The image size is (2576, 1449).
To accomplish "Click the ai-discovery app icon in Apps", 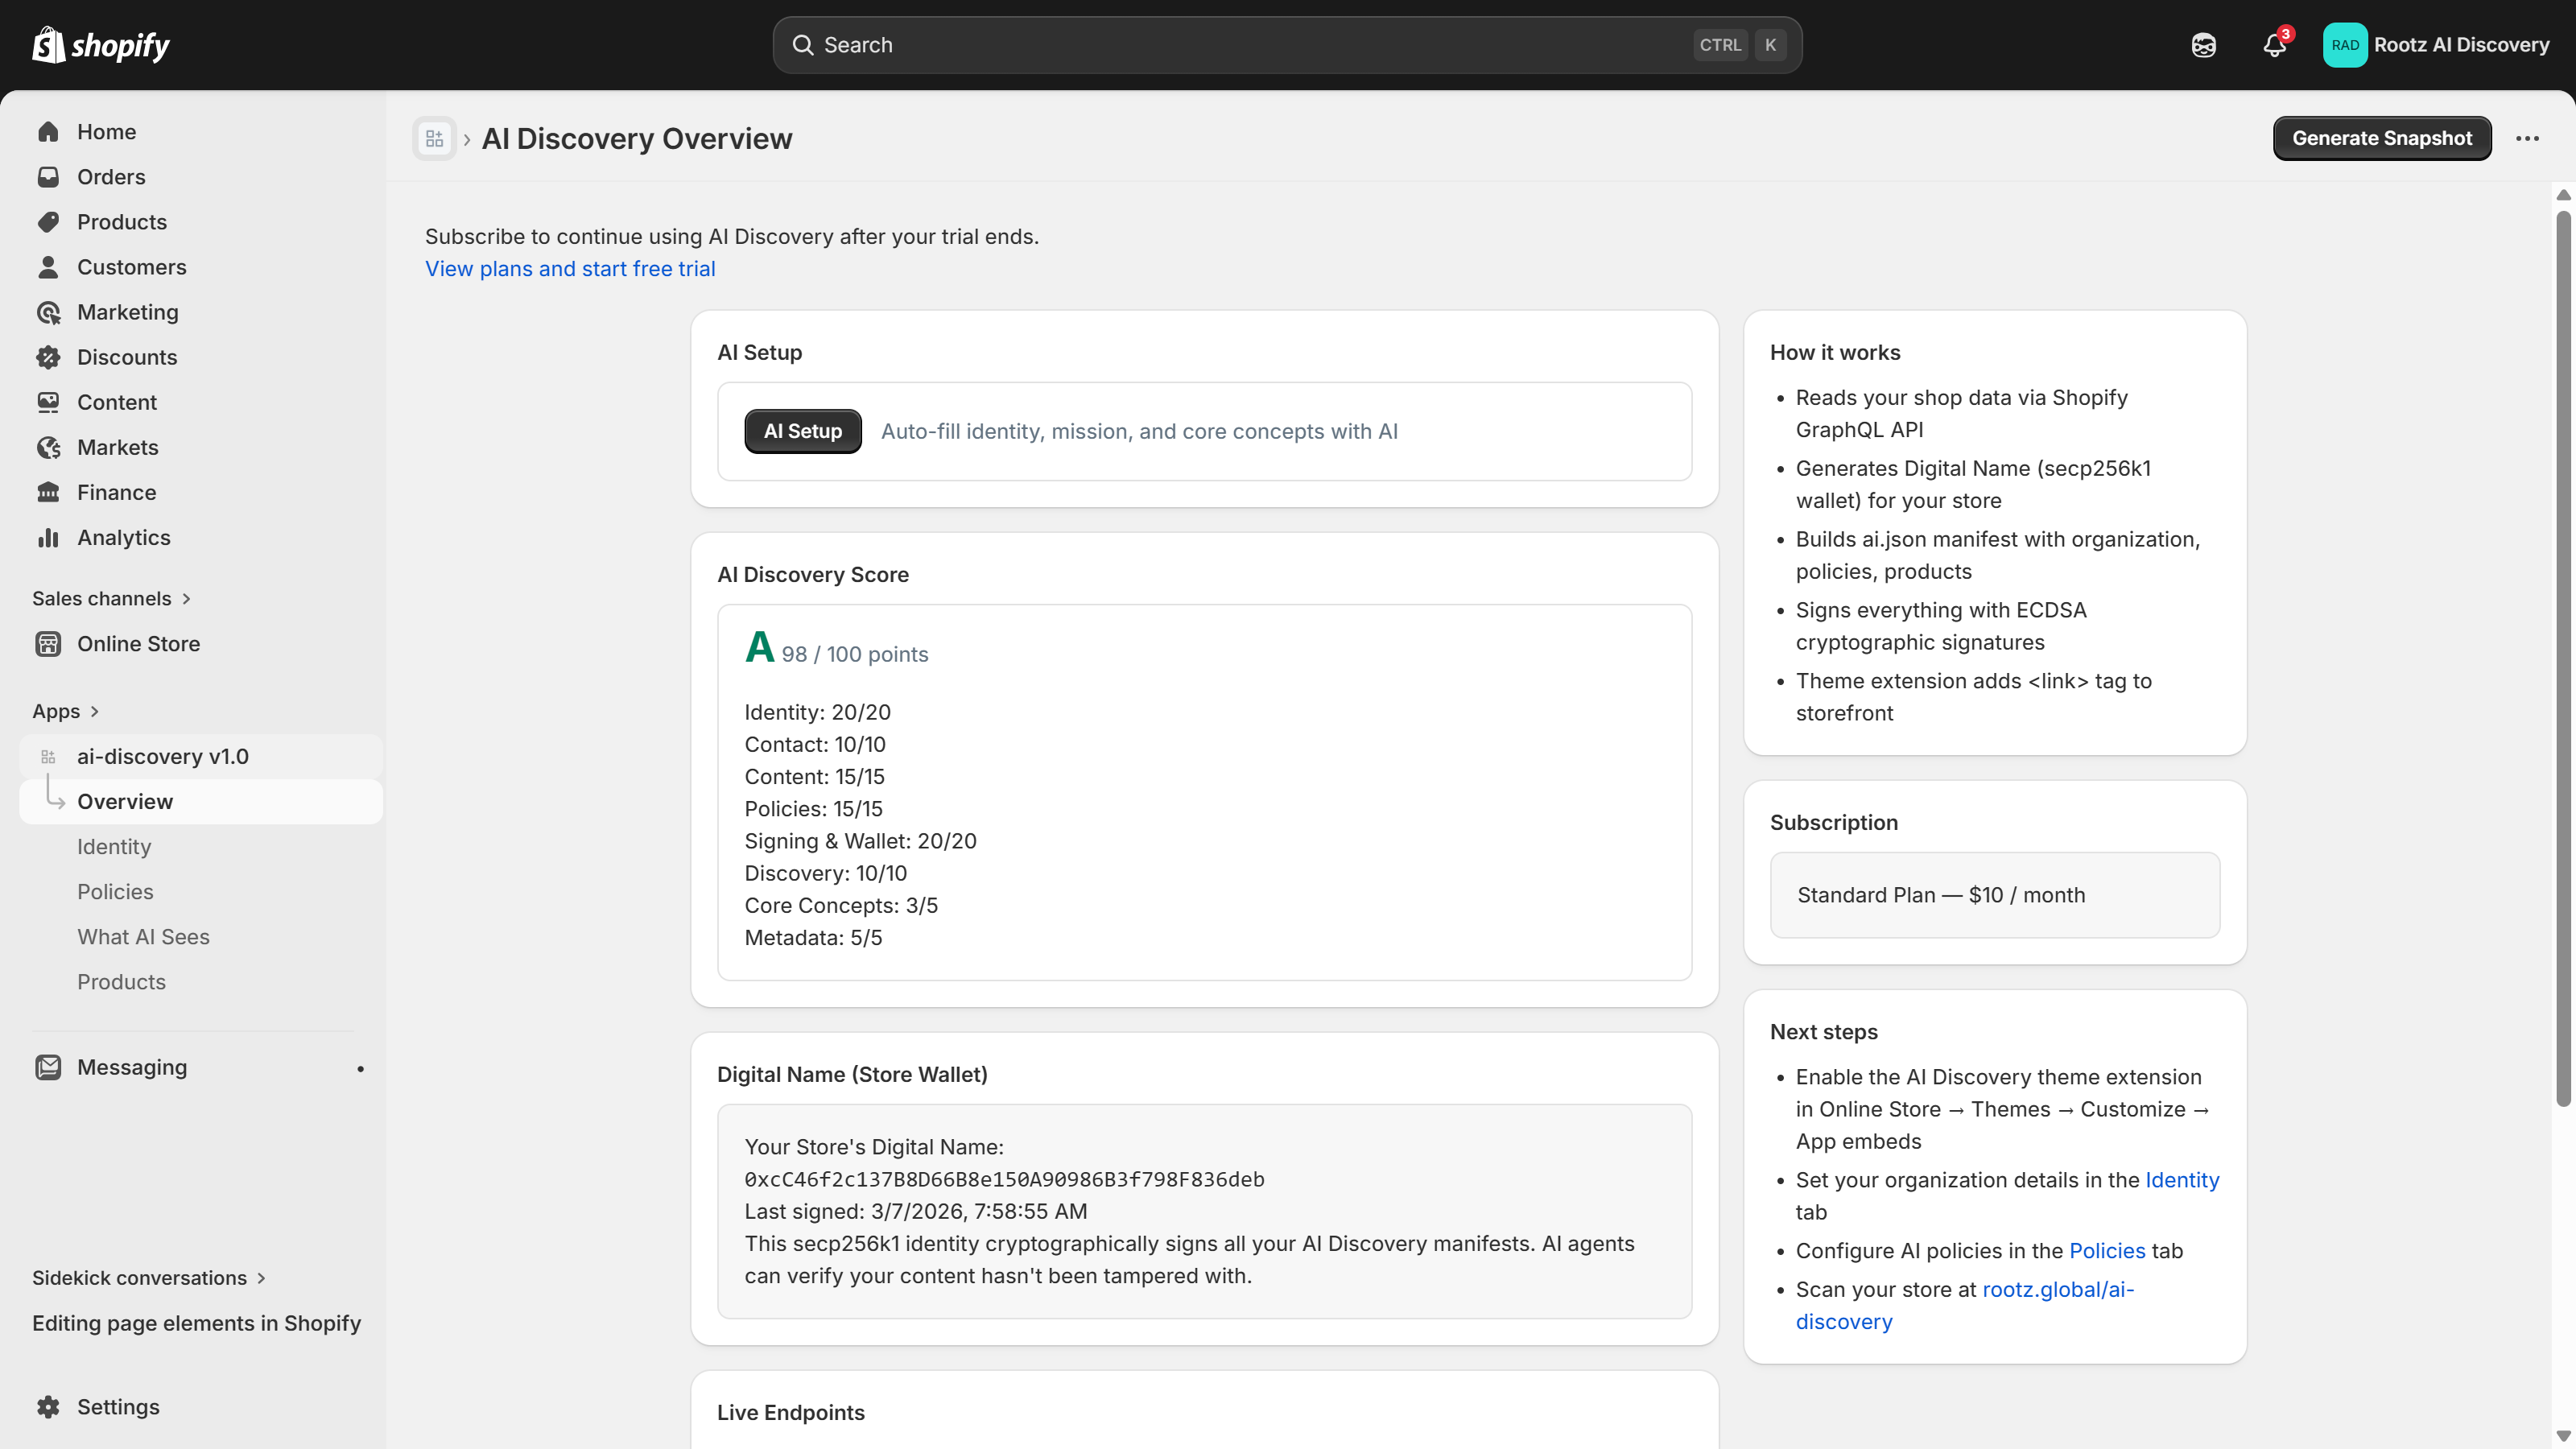I will (x=47, y=756).
